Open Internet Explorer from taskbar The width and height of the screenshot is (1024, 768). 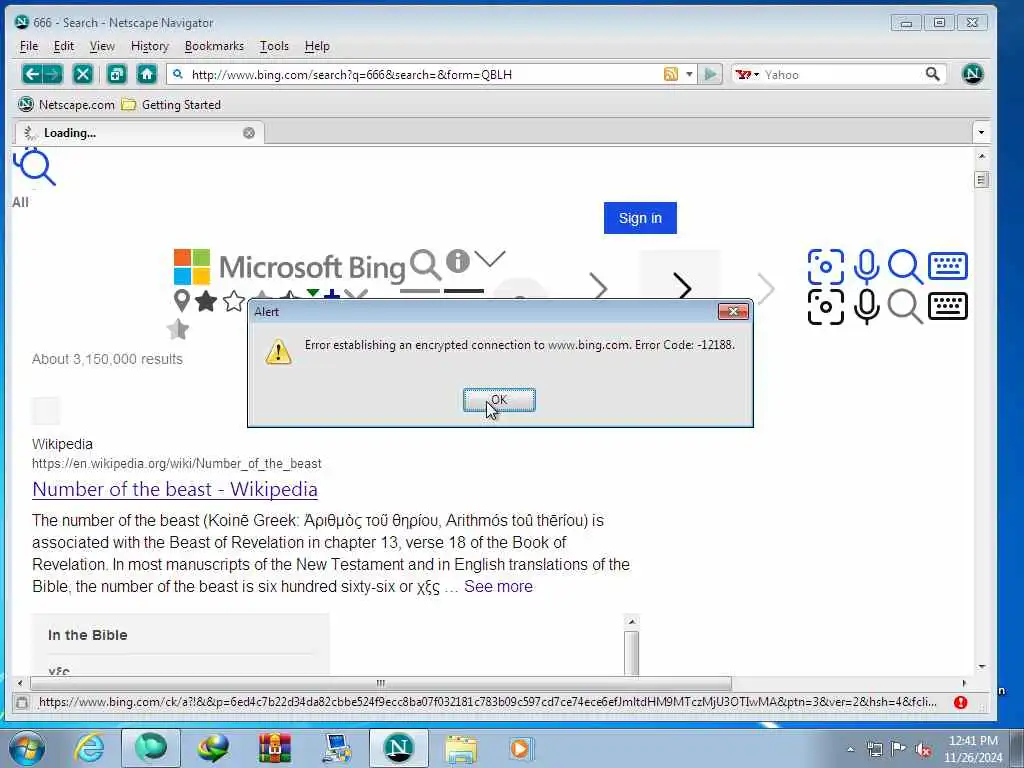coord(89,748)
